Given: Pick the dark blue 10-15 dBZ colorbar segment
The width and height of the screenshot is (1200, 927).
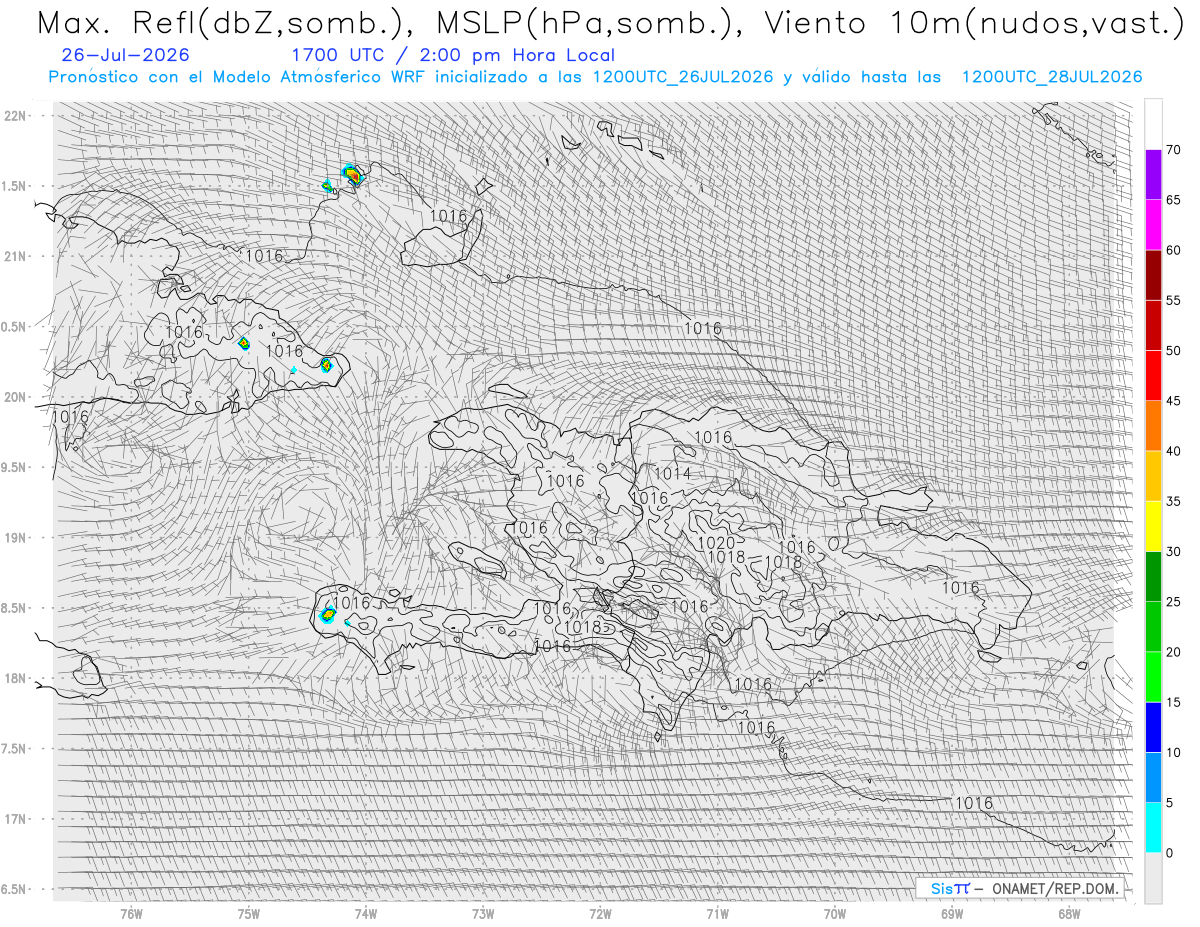Looking at the screenshot, I should (1153, 727).
